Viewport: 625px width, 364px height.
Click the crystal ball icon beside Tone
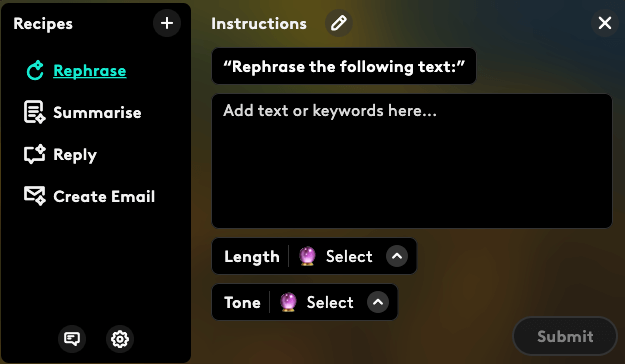pos(288,302)
